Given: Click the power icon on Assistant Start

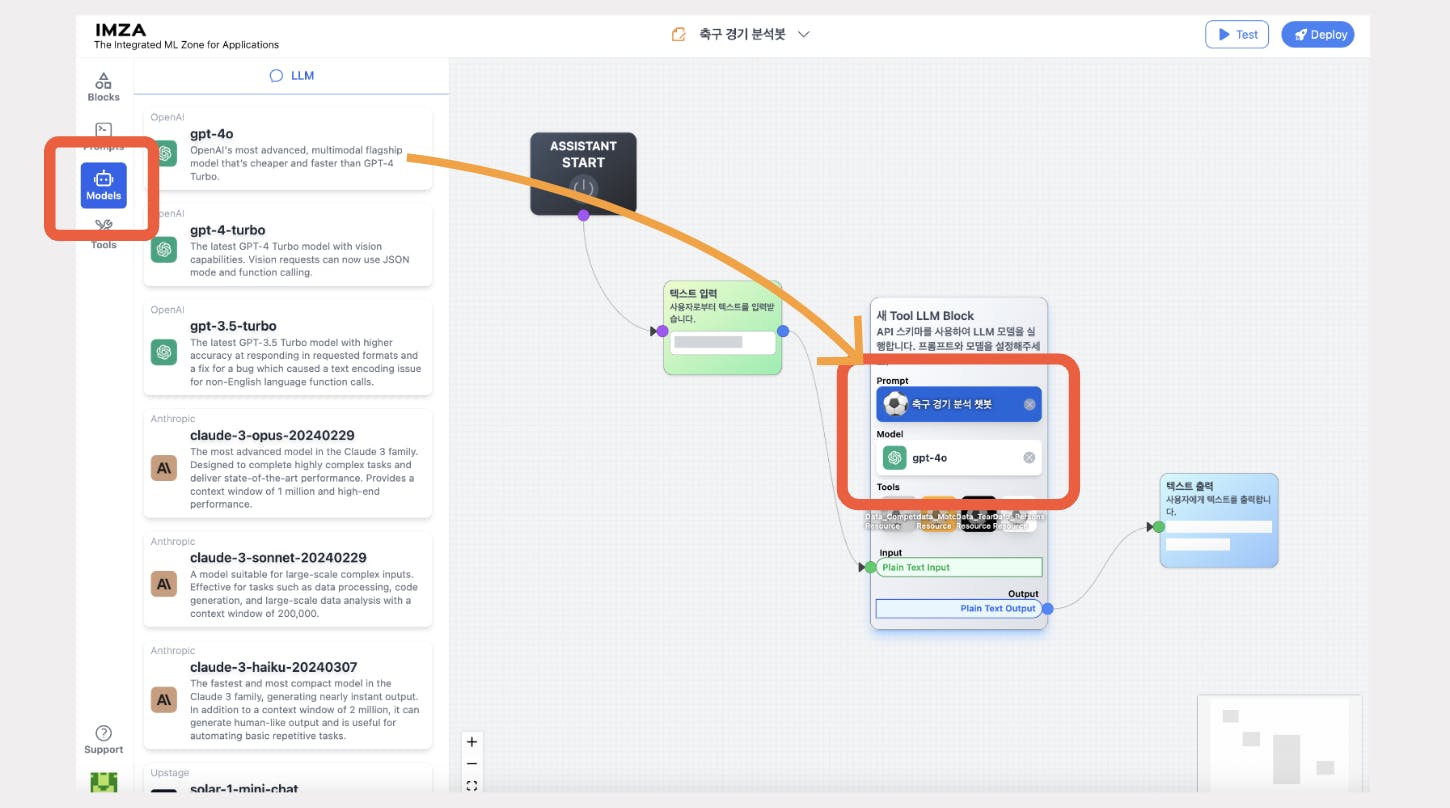Looking at the screenshot, I should click(x=583, y=188).
